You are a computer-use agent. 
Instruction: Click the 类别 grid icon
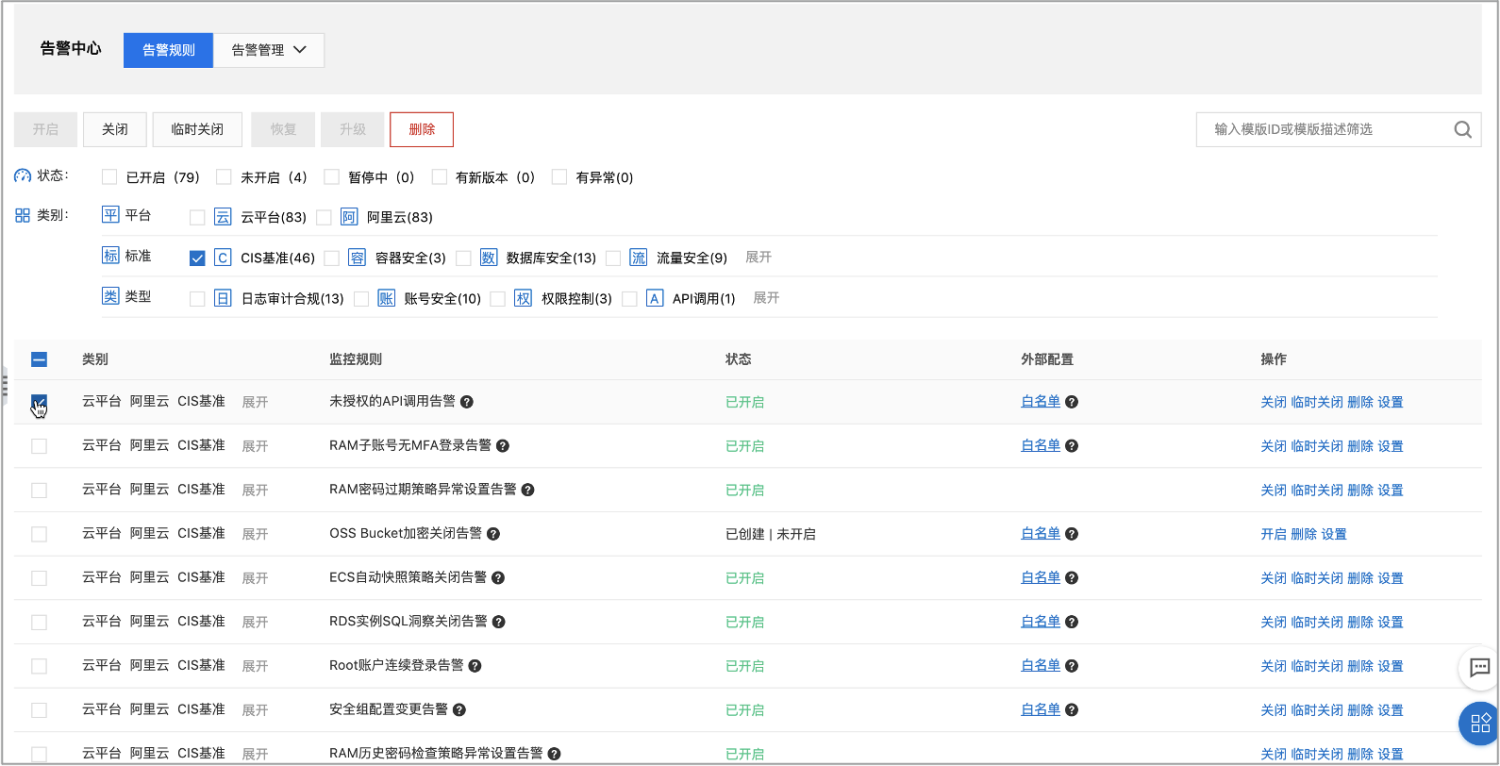23,215
